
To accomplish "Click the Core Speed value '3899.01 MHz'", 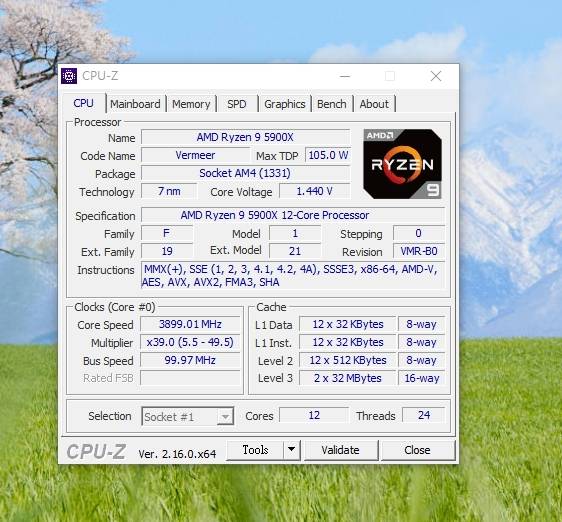I will (x=190, y=324).
